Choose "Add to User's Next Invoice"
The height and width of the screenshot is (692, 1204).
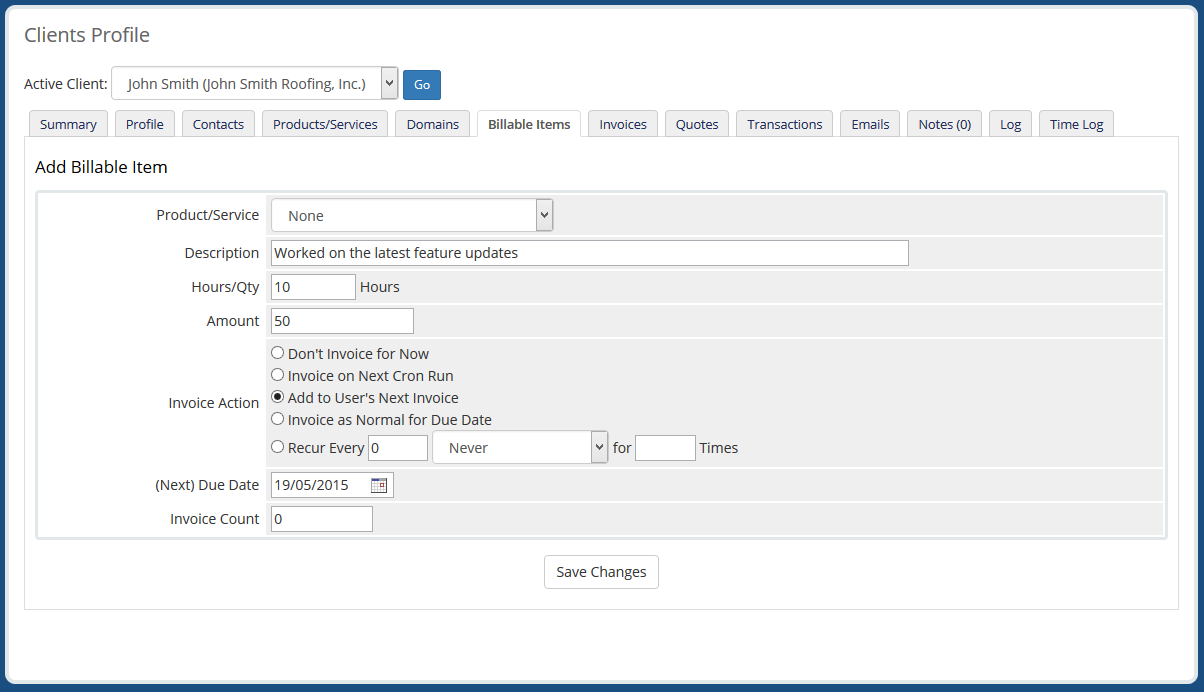tap(277, 396)
